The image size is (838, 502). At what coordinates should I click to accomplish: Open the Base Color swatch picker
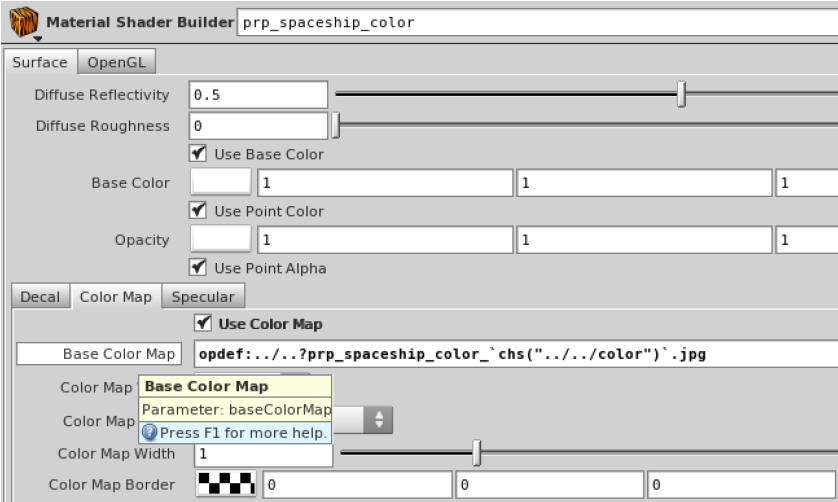[x=221, y=183]
